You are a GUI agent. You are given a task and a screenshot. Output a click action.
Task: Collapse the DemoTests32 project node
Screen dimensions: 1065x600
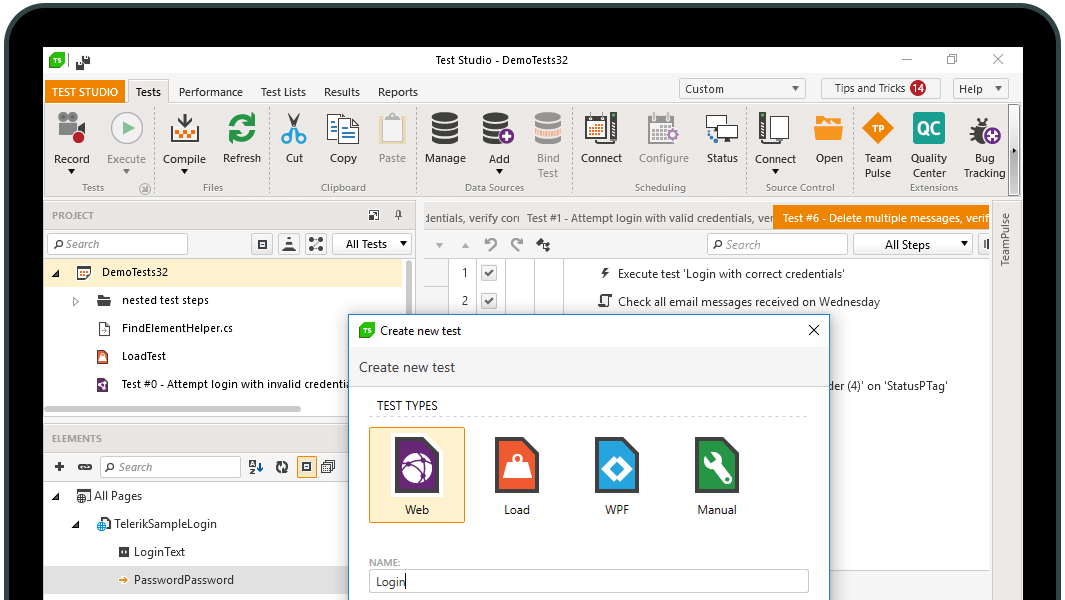coord(56,273)
